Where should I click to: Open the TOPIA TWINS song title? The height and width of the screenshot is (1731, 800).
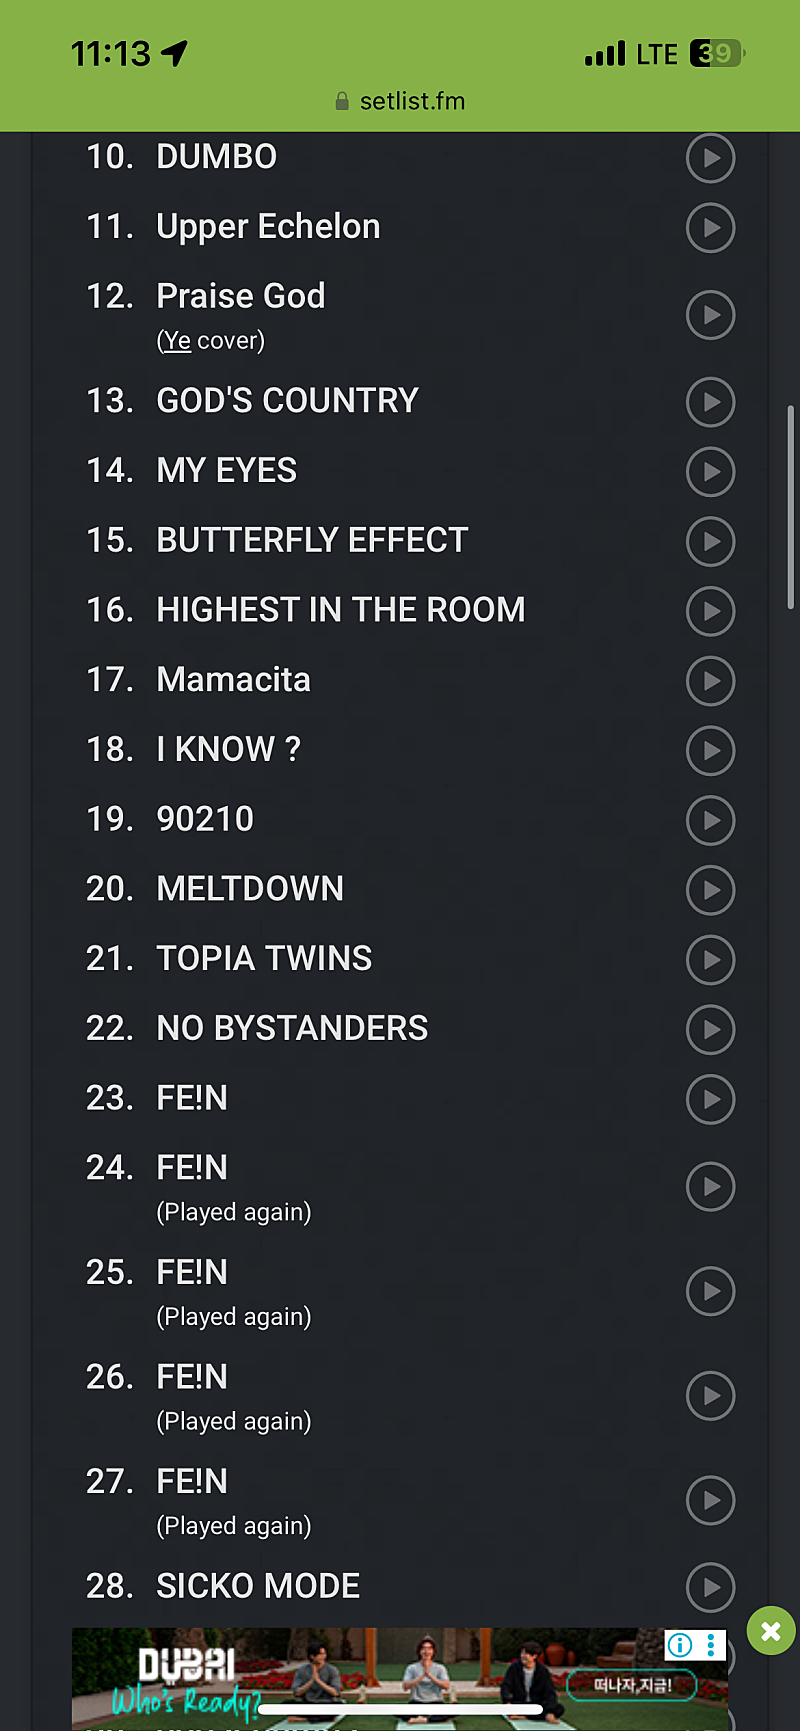(x=264, y=958)
